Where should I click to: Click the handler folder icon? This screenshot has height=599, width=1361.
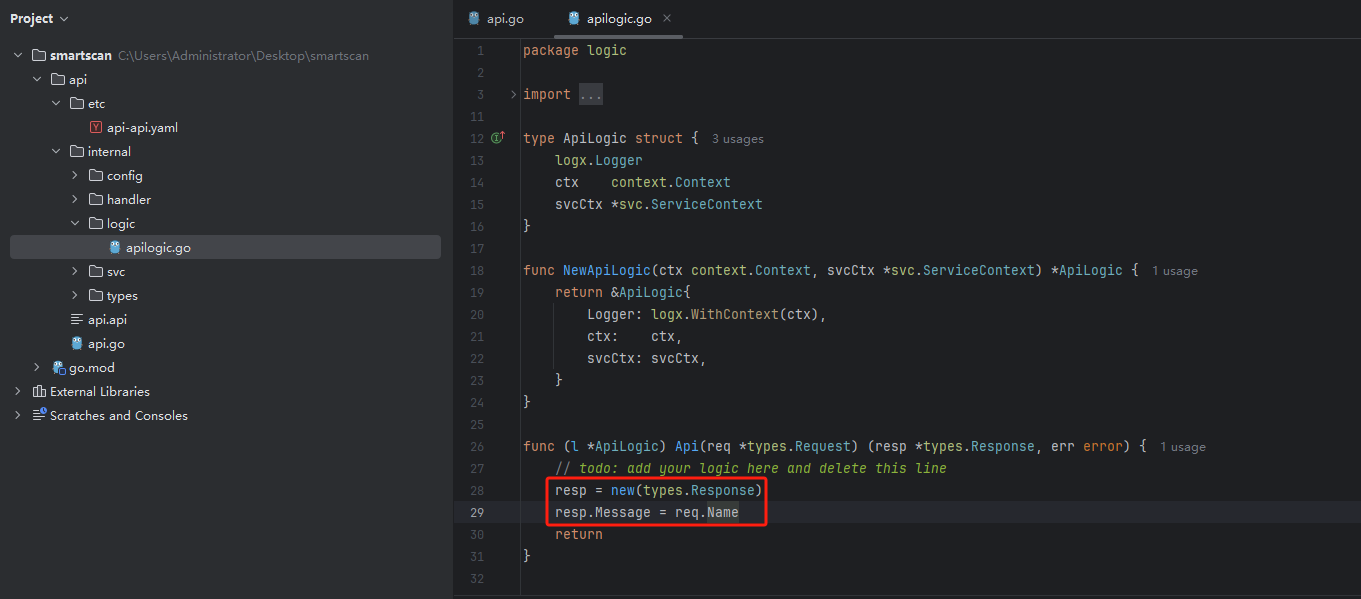pos(96,200)
